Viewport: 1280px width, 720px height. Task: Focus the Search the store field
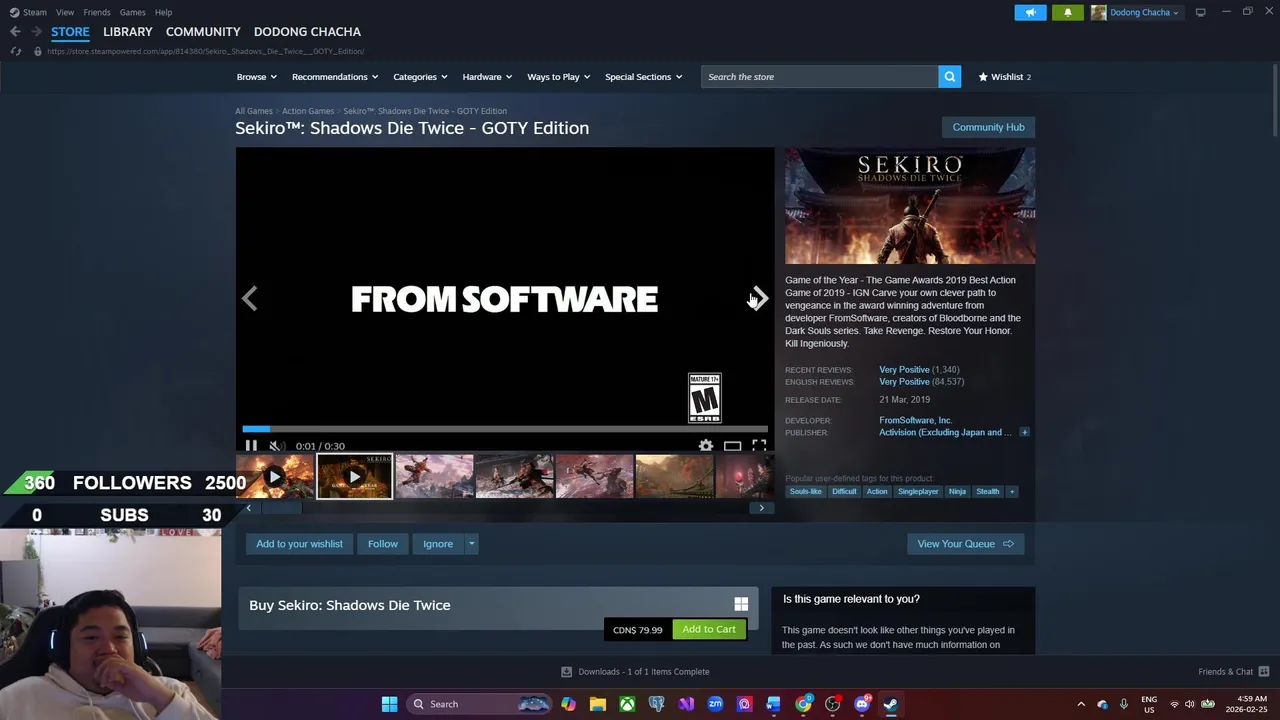click(x=819, y=77)
